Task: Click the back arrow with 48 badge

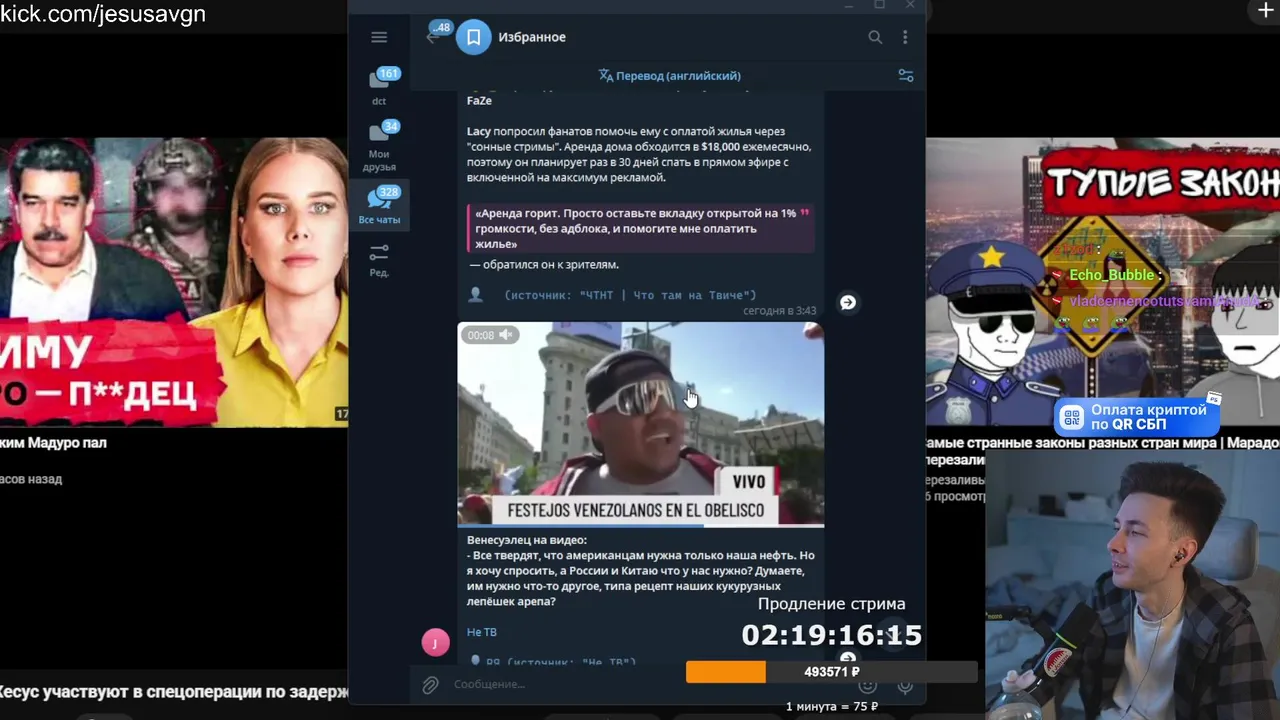Action: 435,35
